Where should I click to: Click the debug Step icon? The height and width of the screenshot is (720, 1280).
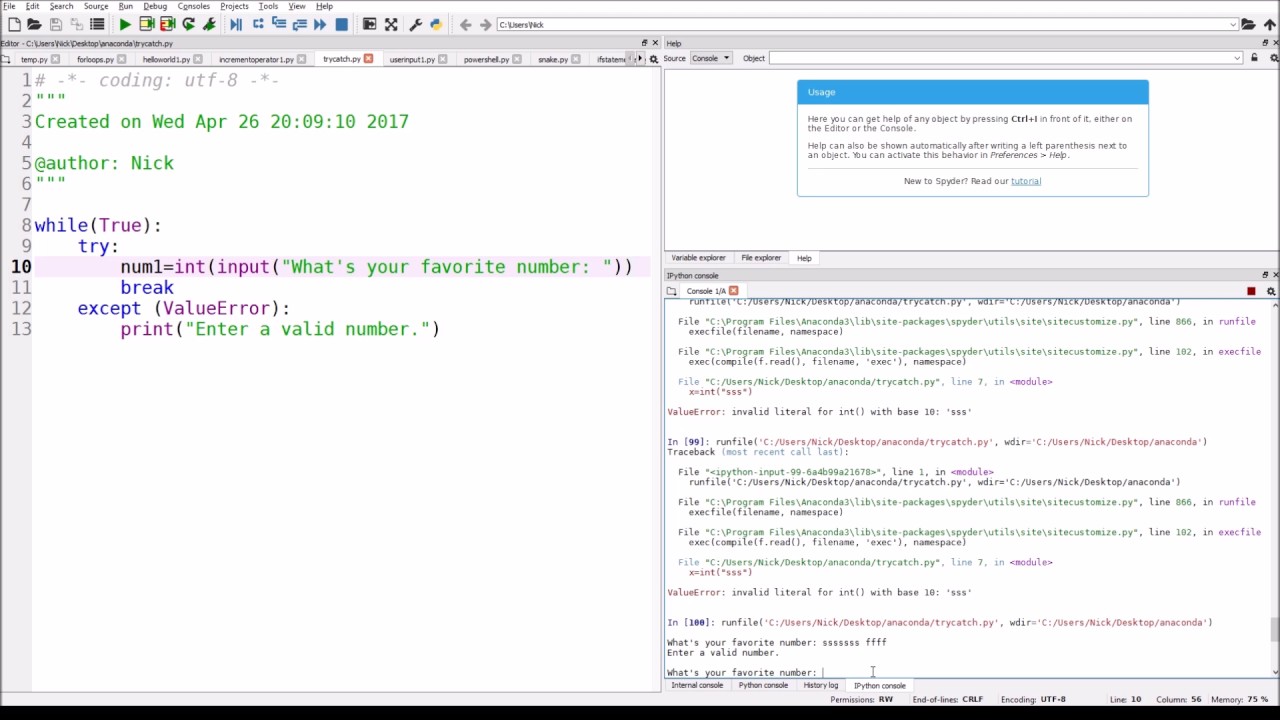click(x=258, y=24)
